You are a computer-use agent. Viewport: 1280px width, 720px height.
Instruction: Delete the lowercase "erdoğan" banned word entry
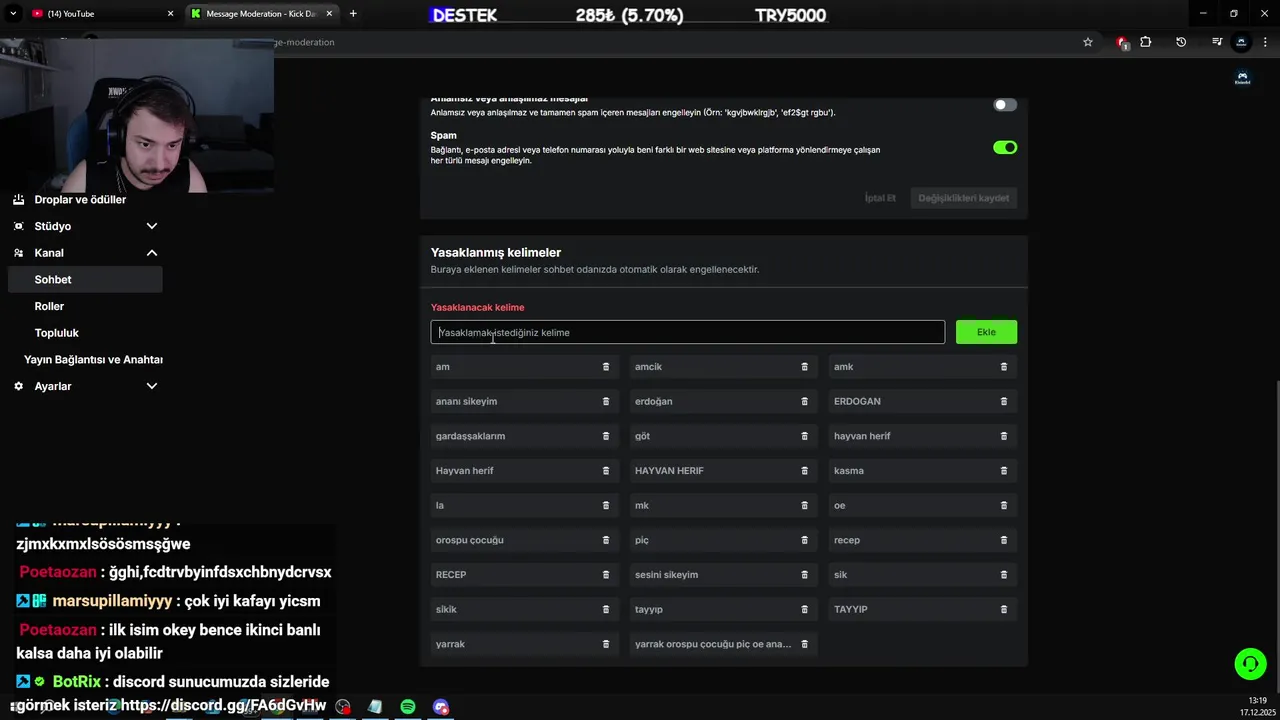(804, 401)
